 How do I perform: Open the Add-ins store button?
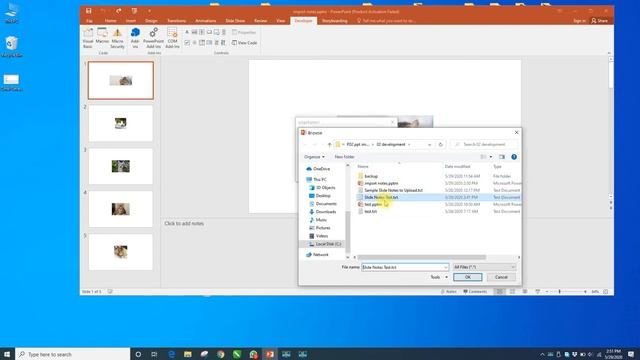click(x=135, y=38)
